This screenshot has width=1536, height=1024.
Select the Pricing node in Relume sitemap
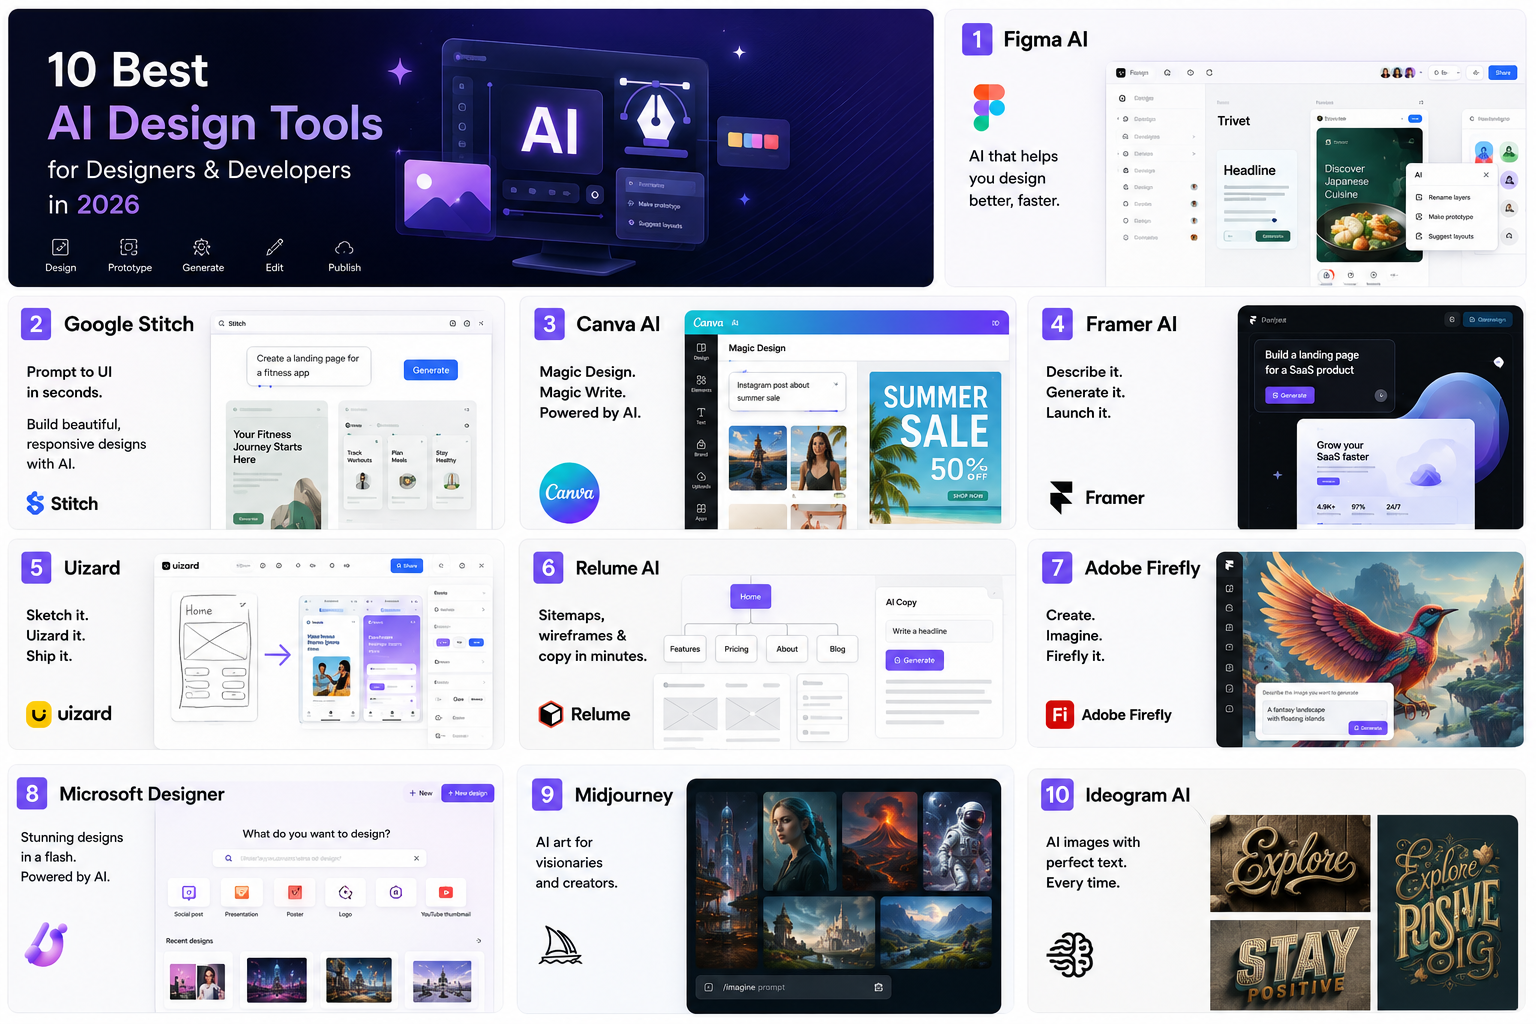click(736, 649)
